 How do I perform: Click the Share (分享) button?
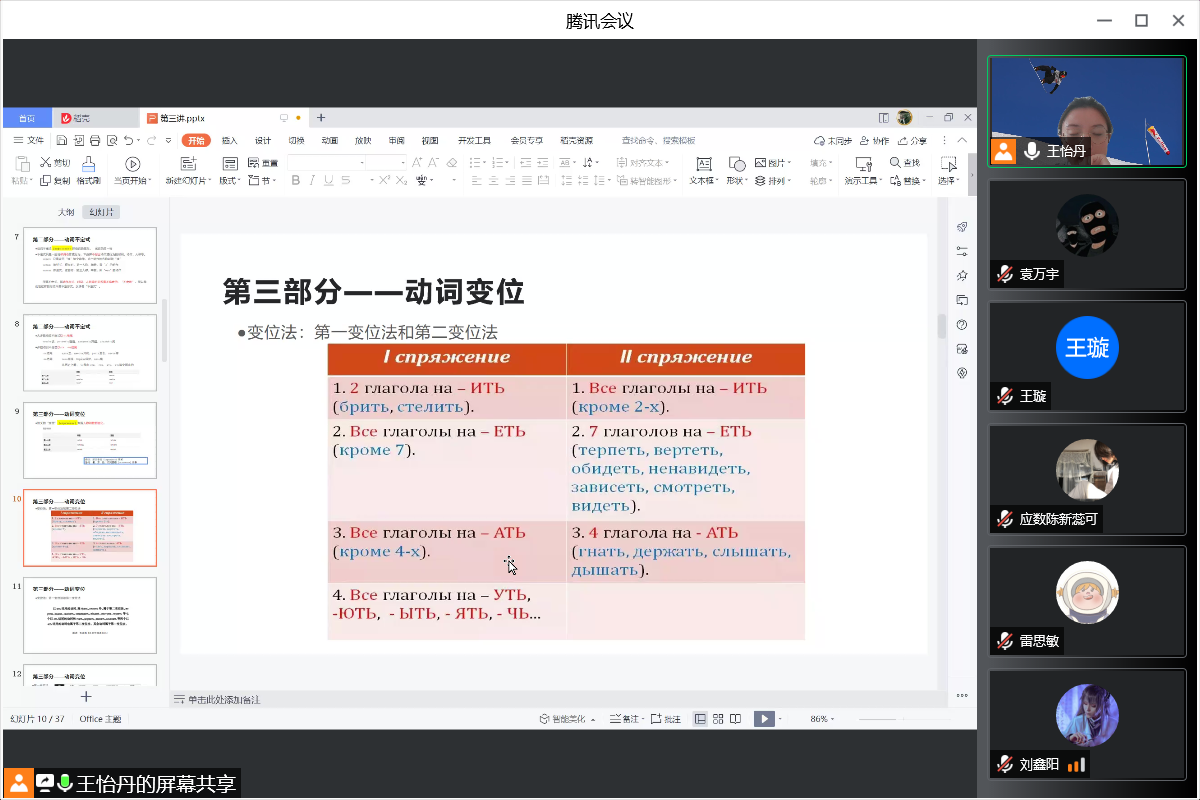click(912, 141)
